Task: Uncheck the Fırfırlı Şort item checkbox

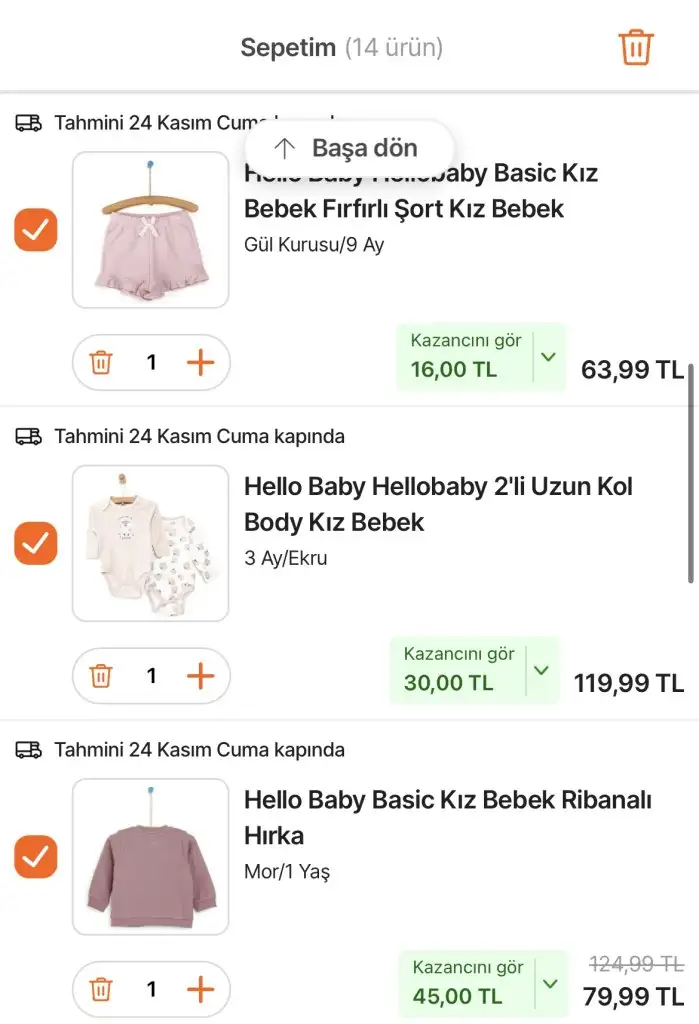Action: (x=36, y=230)
